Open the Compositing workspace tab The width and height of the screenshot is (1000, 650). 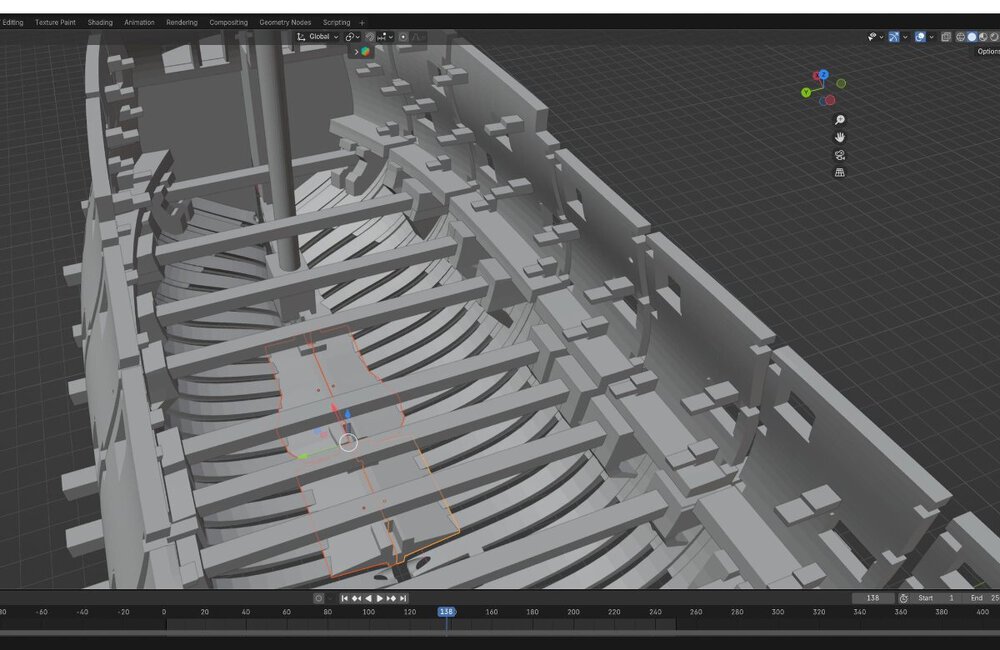point(228,22)
